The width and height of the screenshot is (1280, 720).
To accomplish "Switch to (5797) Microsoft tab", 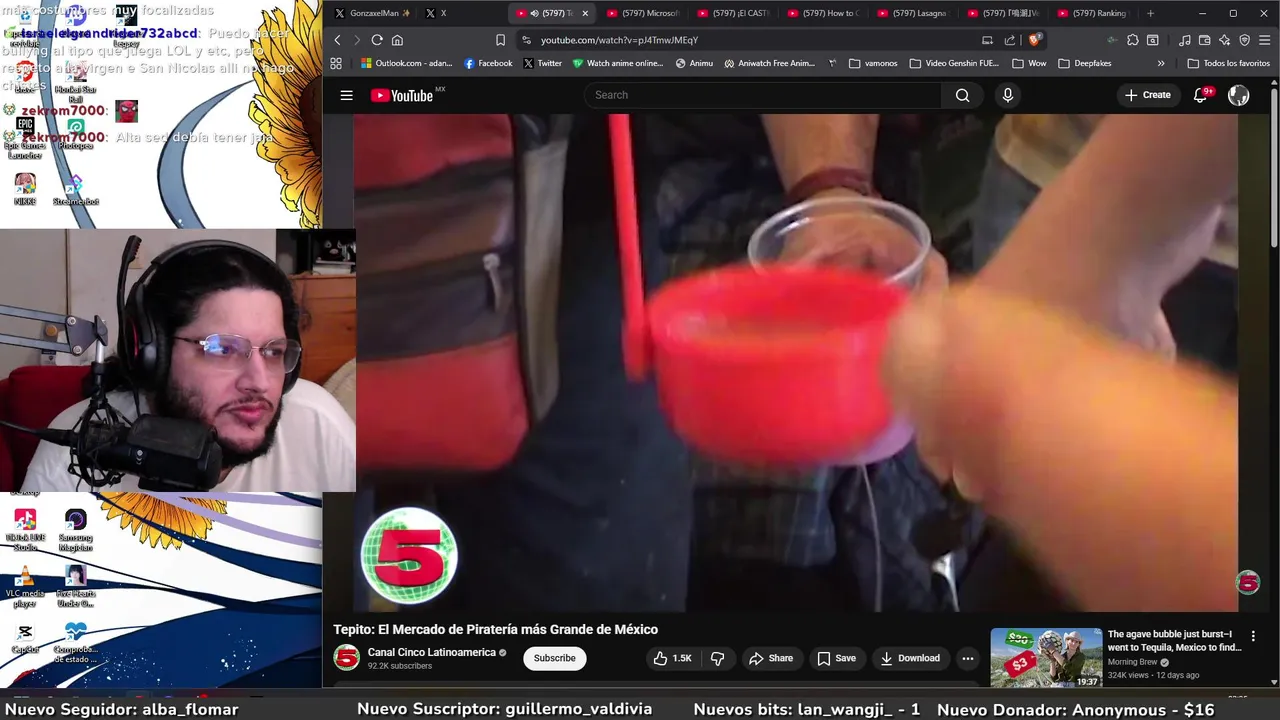I will (642, 13).
